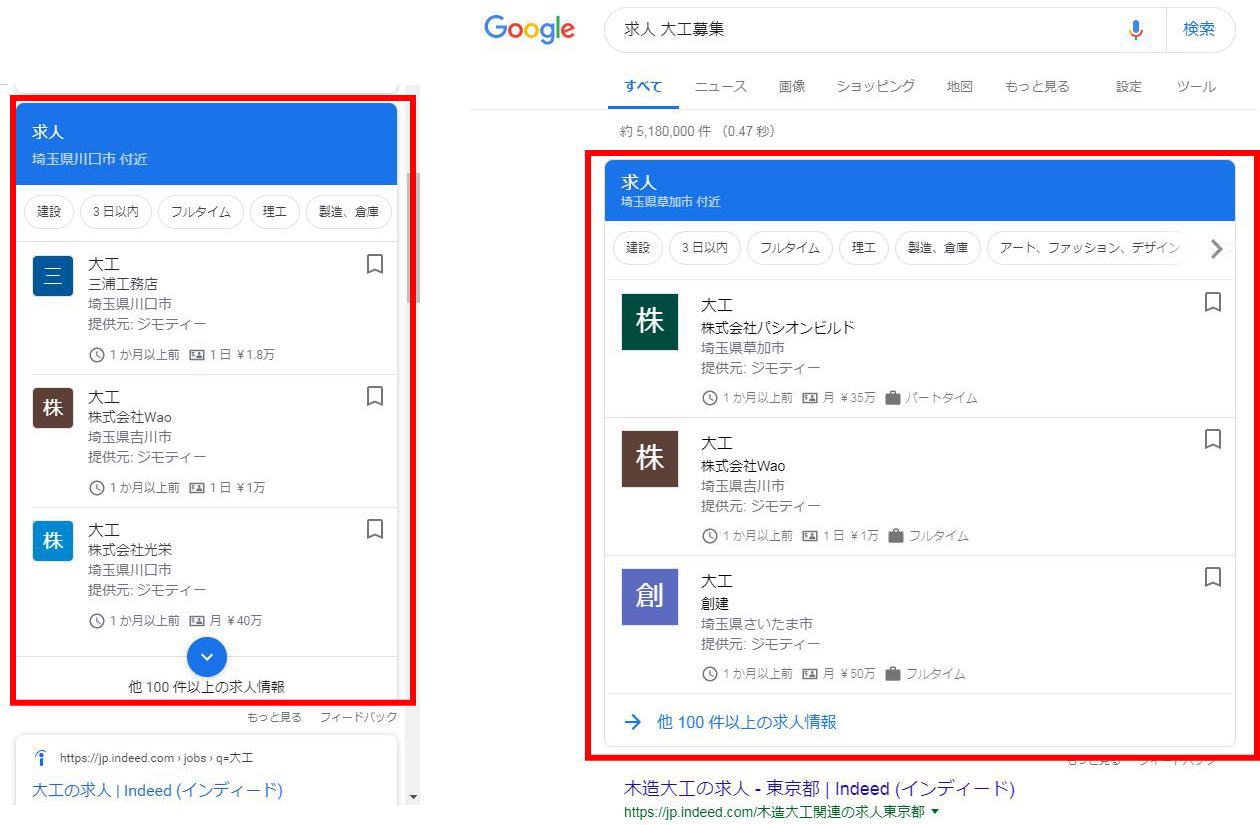Switch to the ニュース tab

point(721,87)
